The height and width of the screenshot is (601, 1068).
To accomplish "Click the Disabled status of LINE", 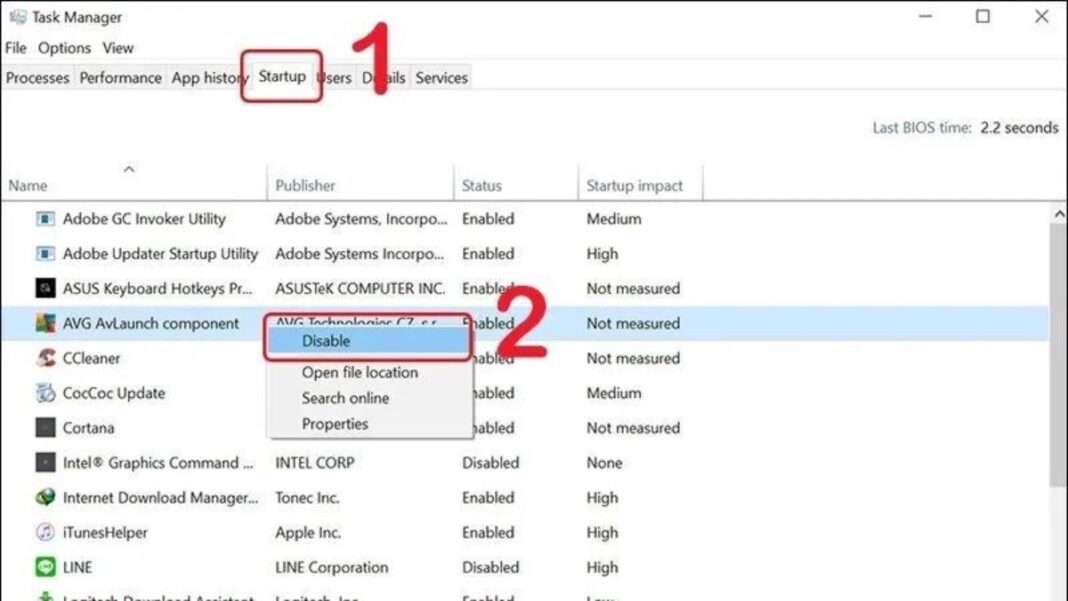I will [490, 567].
